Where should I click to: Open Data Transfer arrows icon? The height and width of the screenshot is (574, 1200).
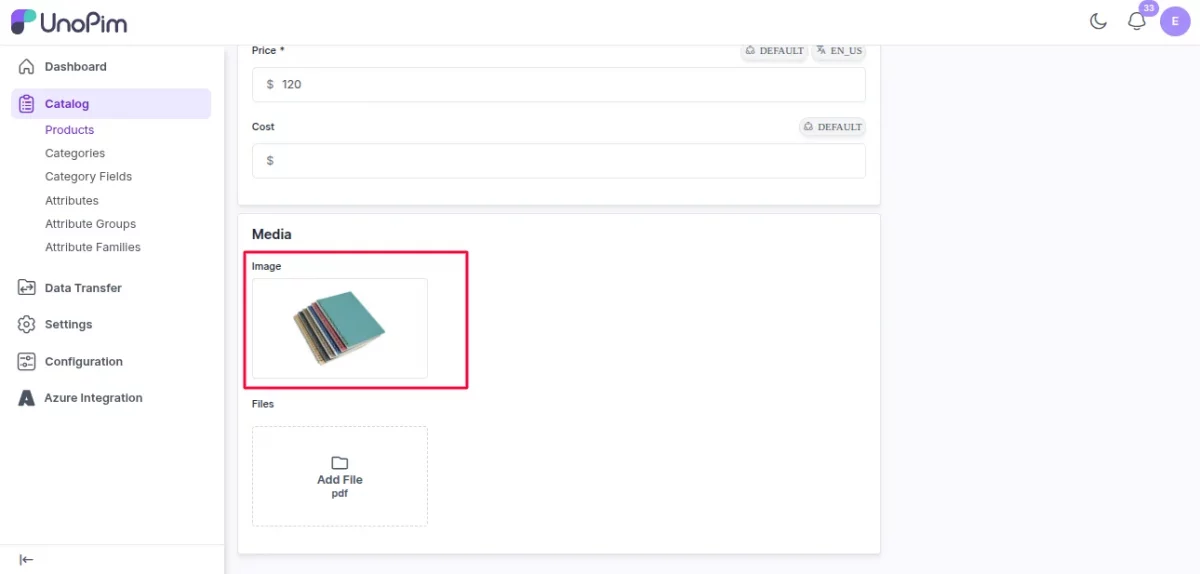(x=27, y=288)
